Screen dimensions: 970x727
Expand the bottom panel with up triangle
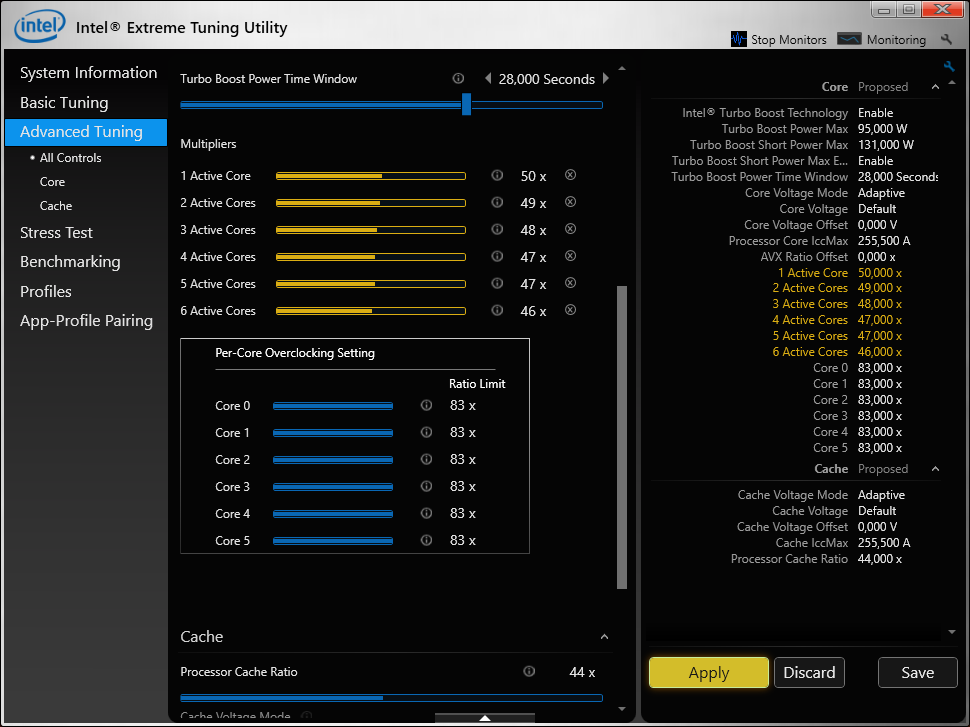(485, 718)
